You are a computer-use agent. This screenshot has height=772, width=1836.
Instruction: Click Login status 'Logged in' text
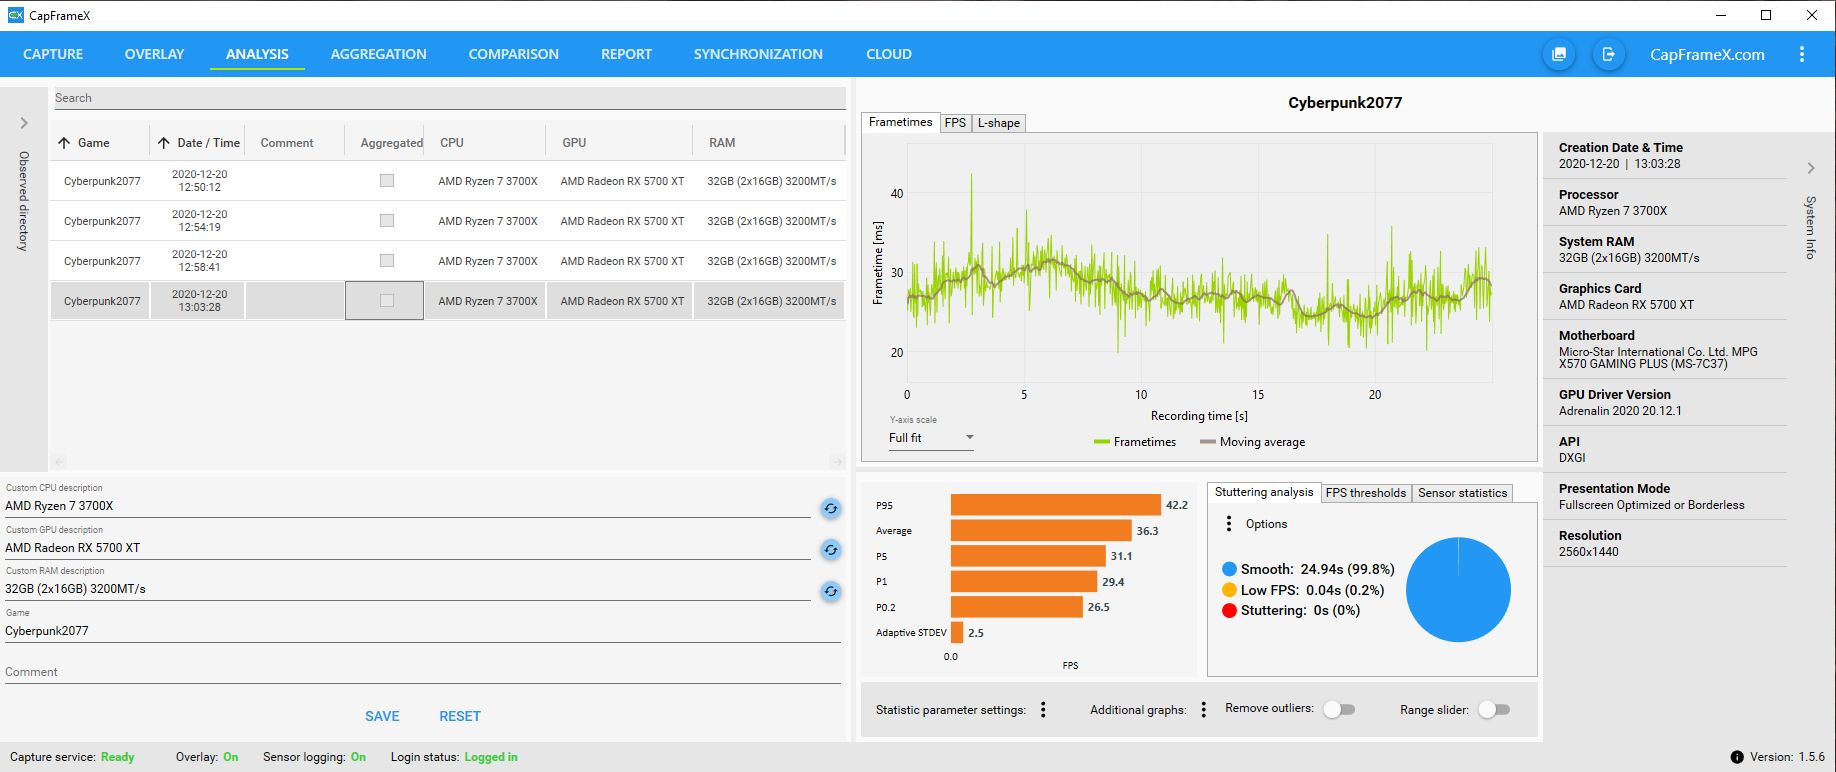(x=491, y=757)
